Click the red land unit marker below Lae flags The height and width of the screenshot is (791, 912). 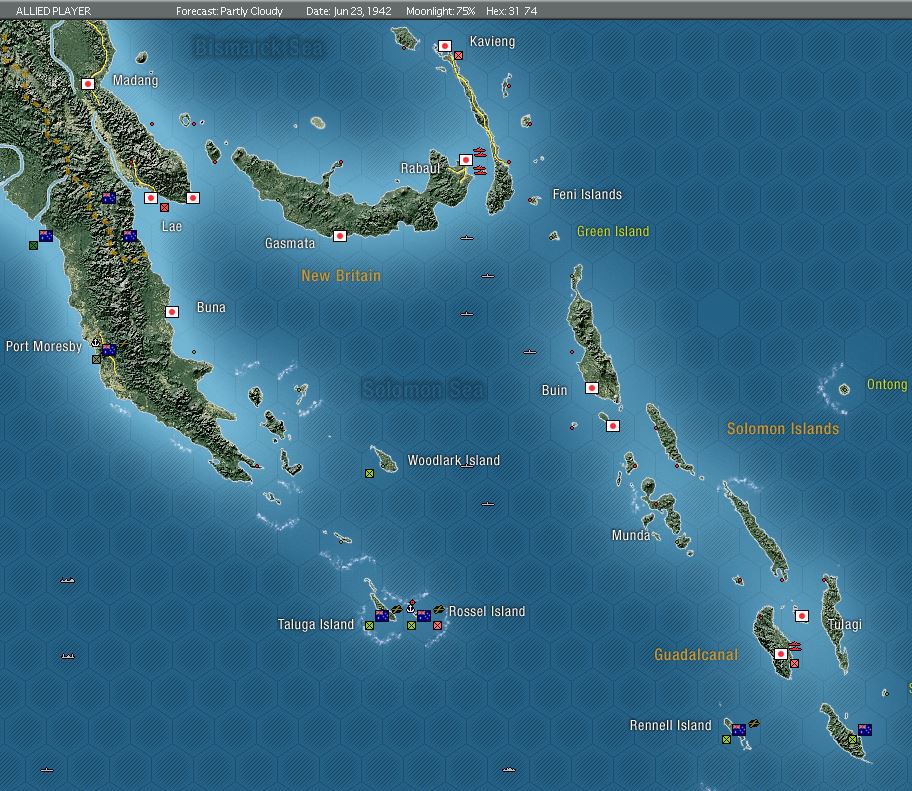click(x=165, y=208)
